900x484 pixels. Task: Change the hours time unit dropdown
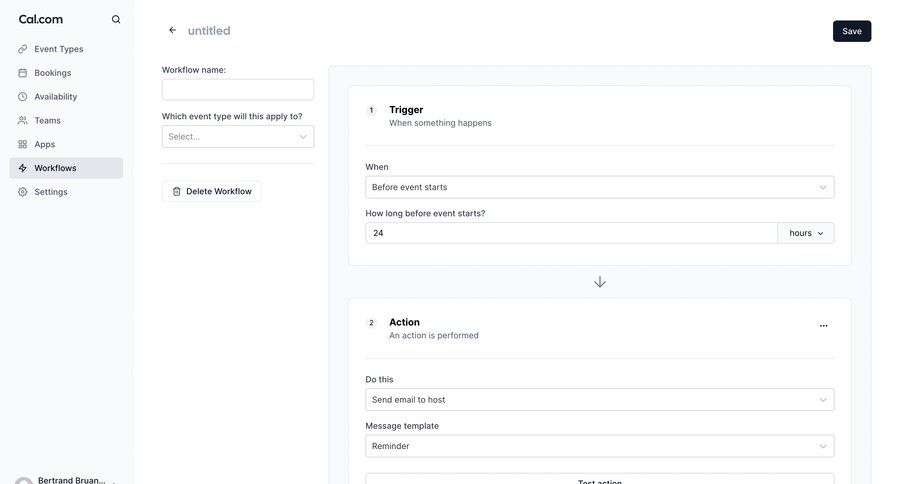(x=806, y=233)
